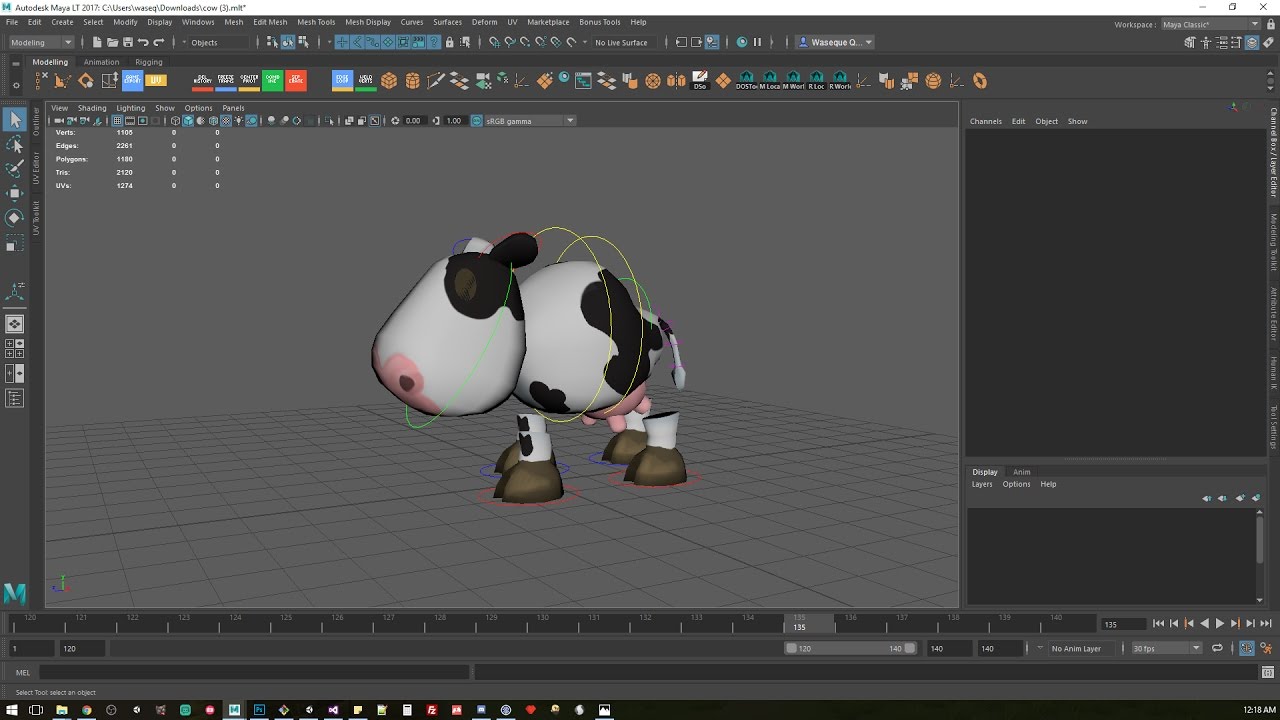Toggle the loop playback button
The height and width of the screenshot is (720, 1280).
1217,648
